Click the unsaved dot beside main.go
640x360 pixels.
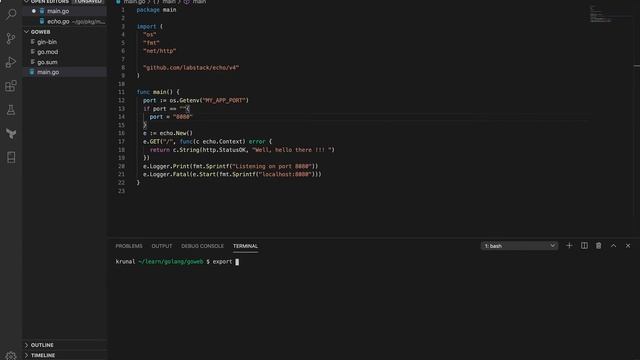click(x=34, y=11)
